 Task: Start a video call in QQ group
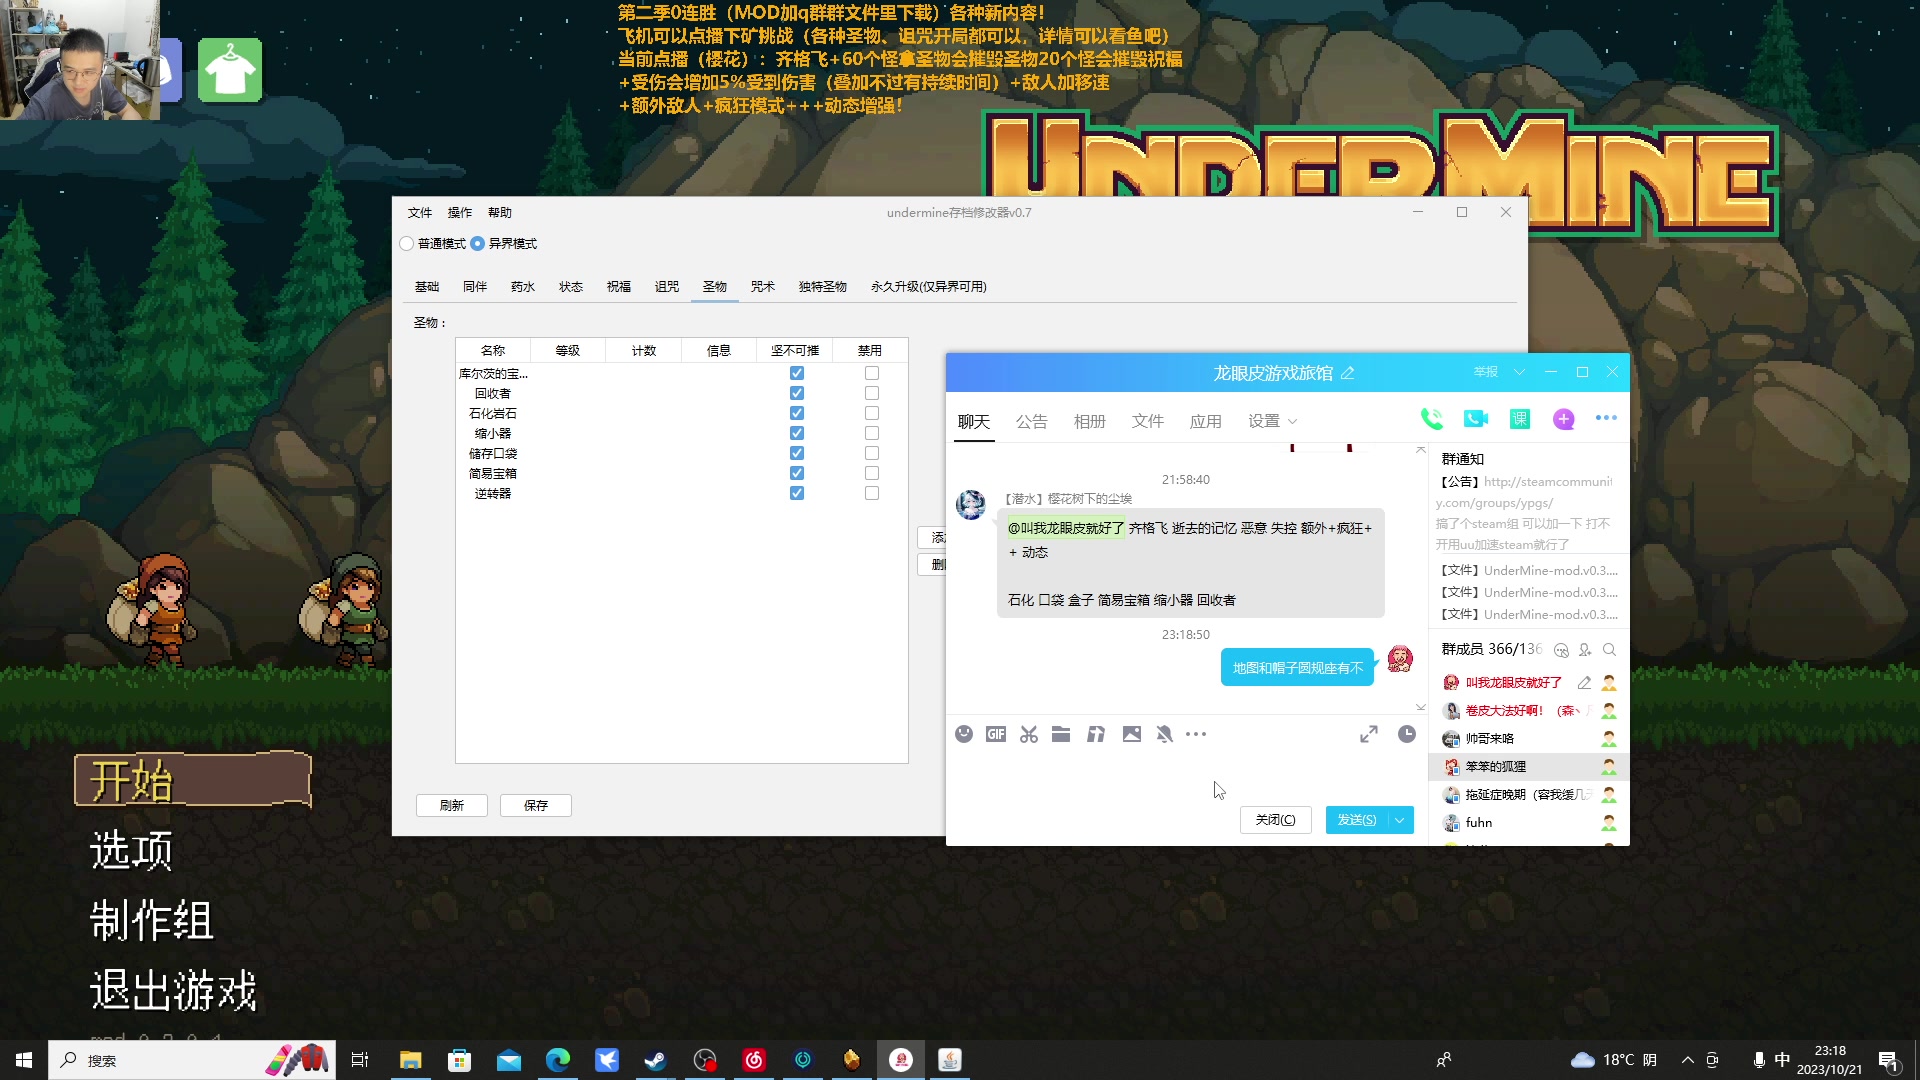tap(1476, 420)
